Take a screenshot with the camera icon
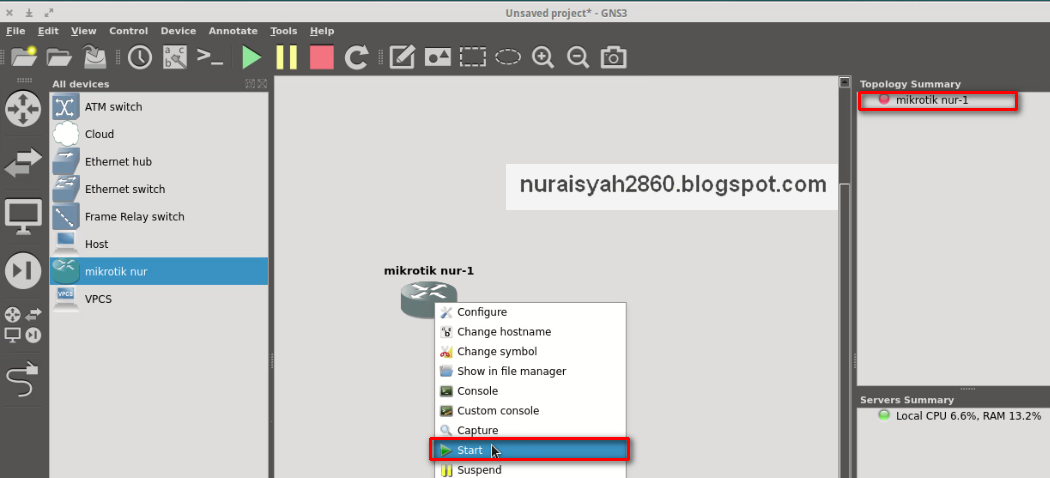Viewport: 1050px width, 478px height. click(613, 57)
